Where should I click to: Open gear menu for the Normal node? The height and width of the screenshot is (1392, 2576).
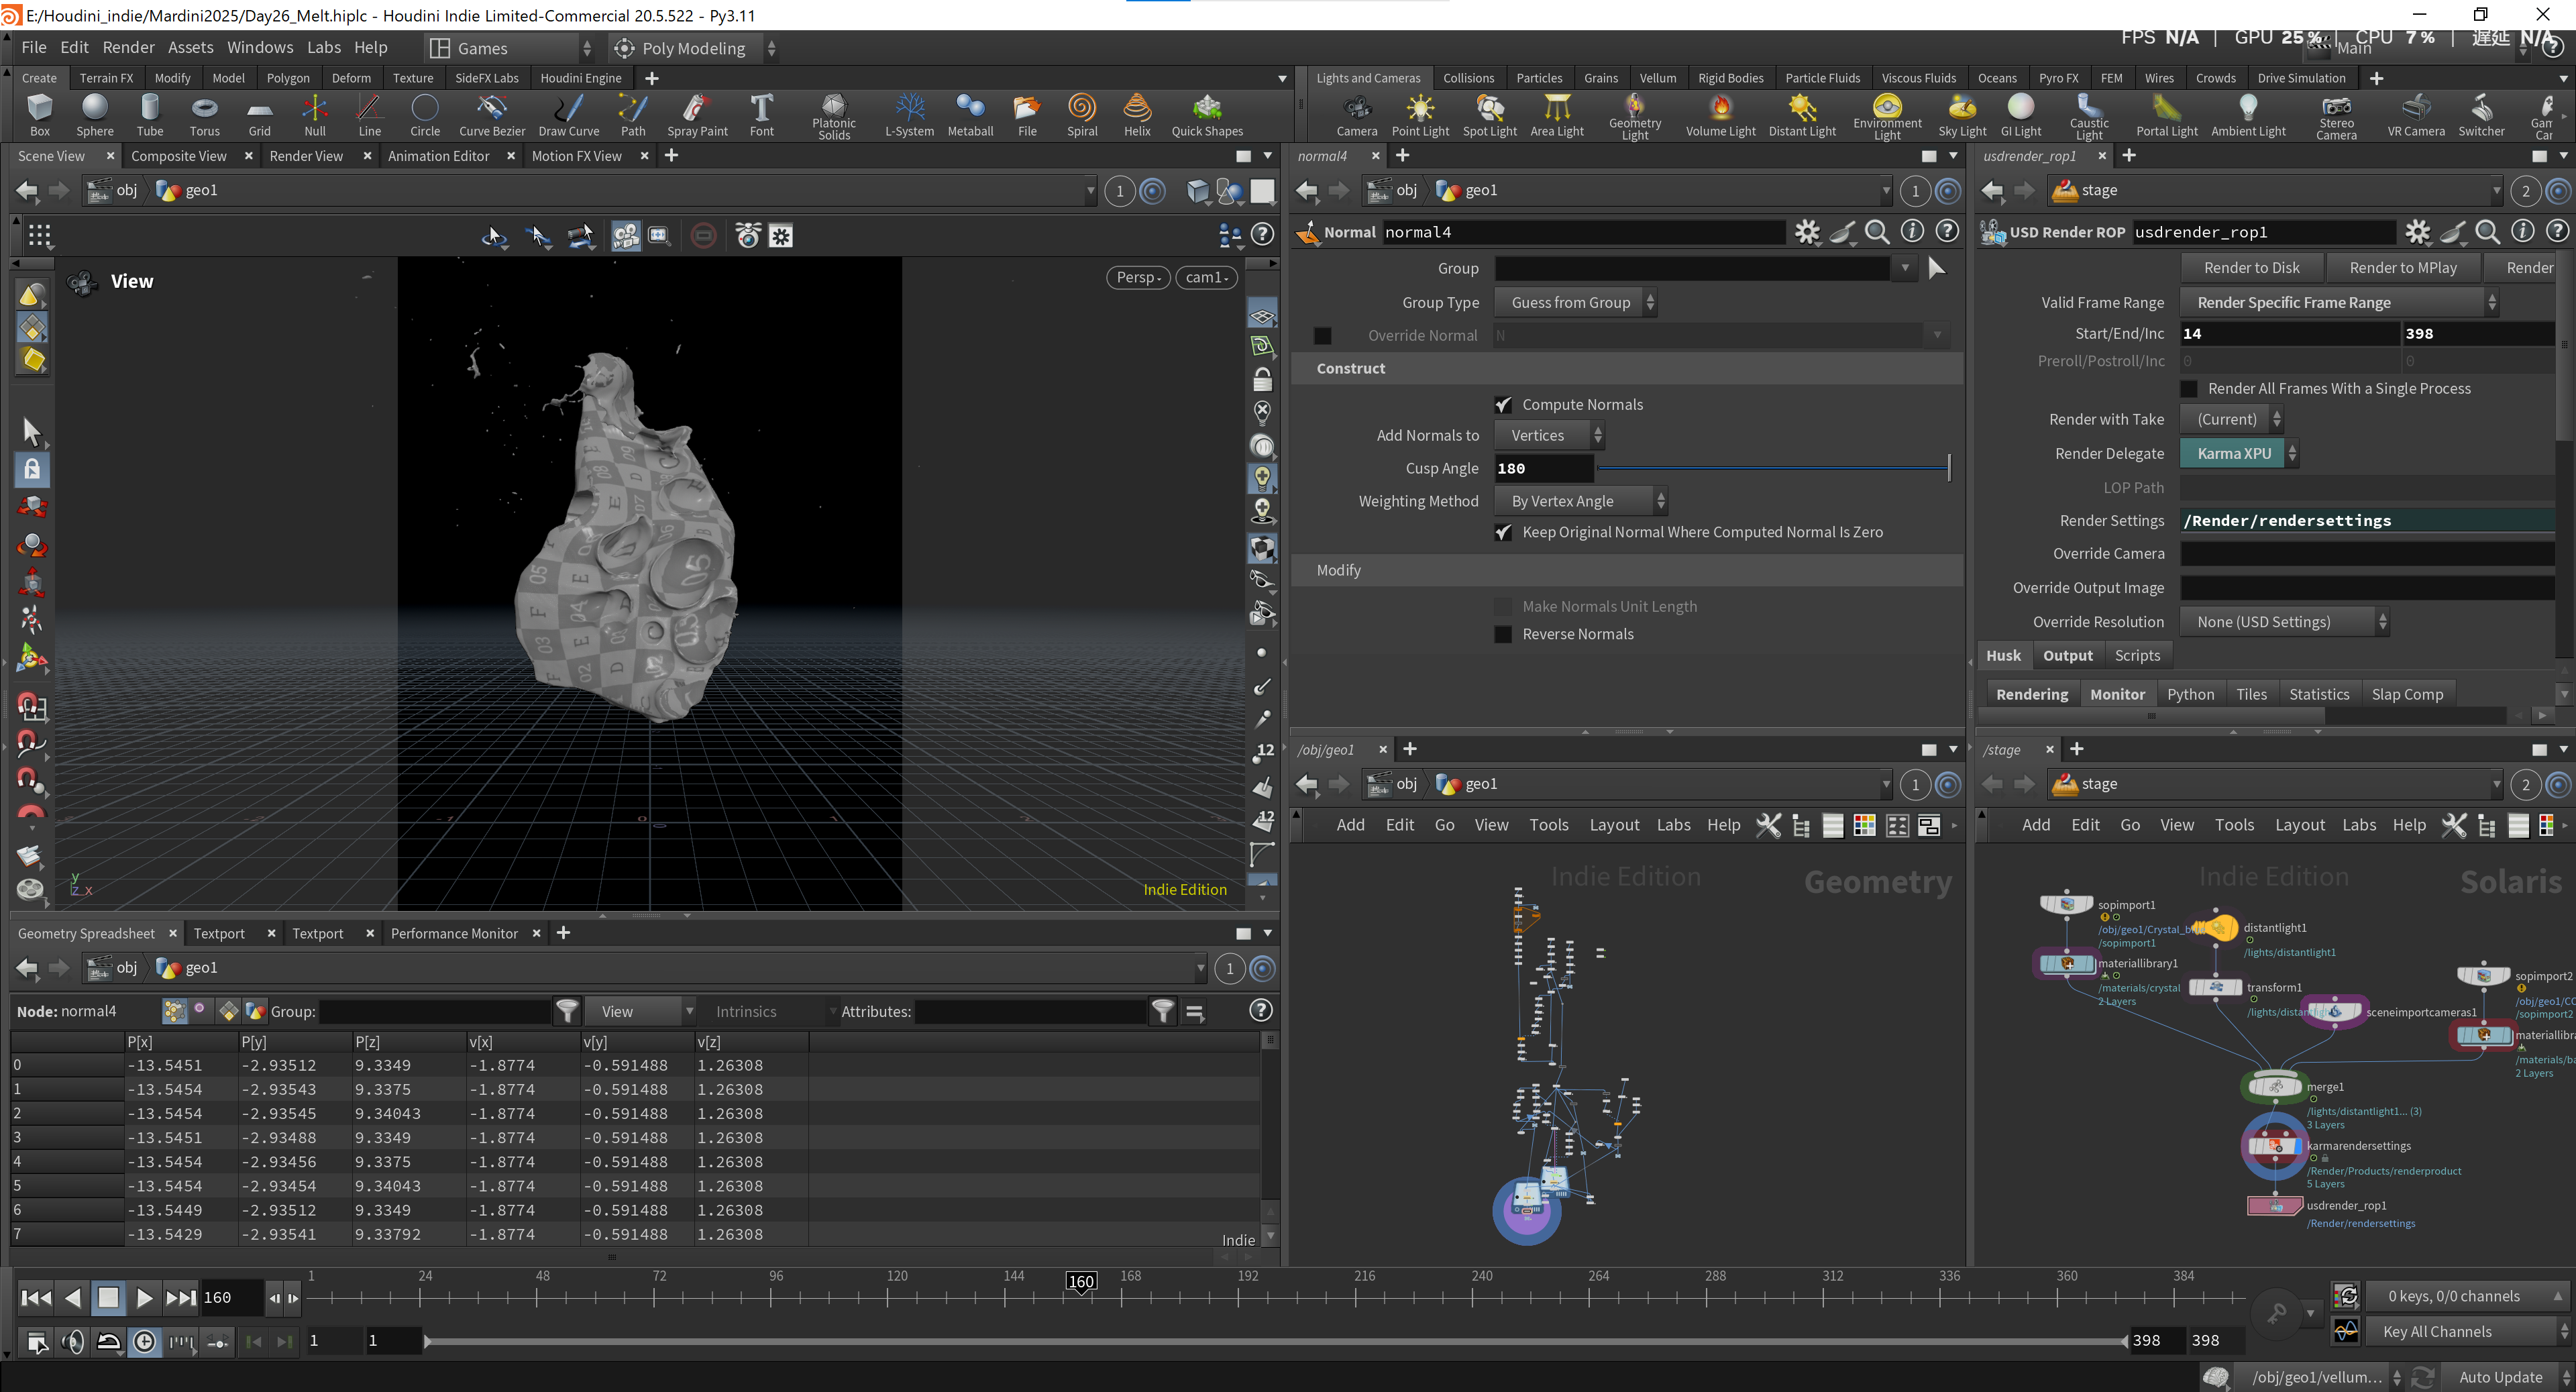(x=1807, y=232)
